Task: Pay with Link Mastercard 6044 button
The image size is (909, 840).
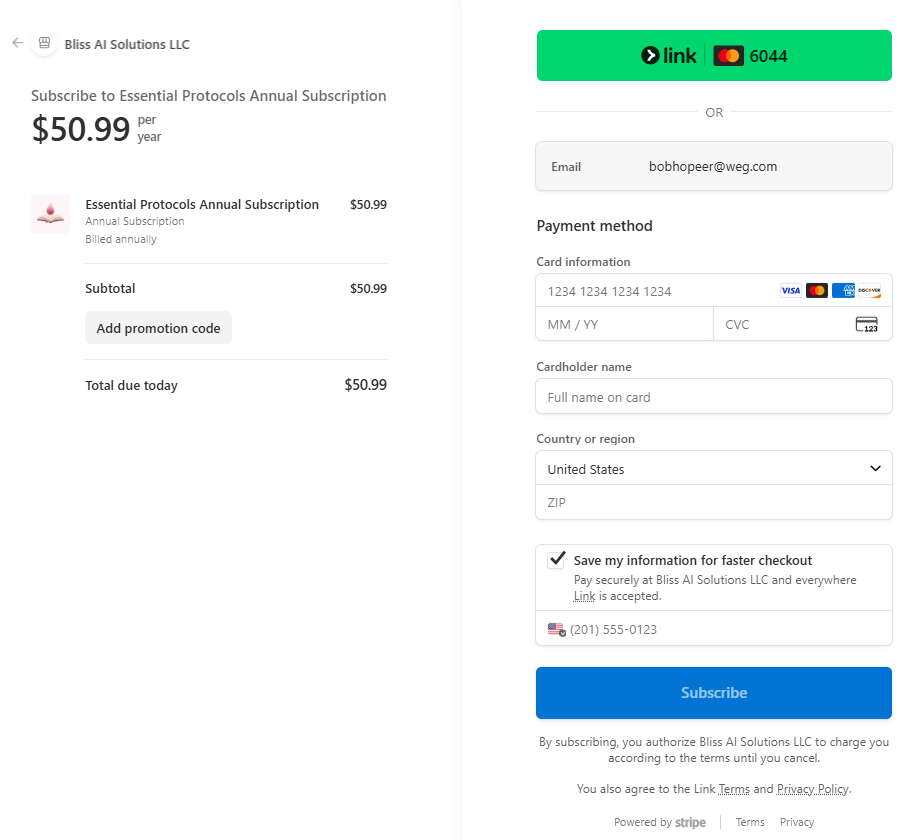Action: point(714,56)
